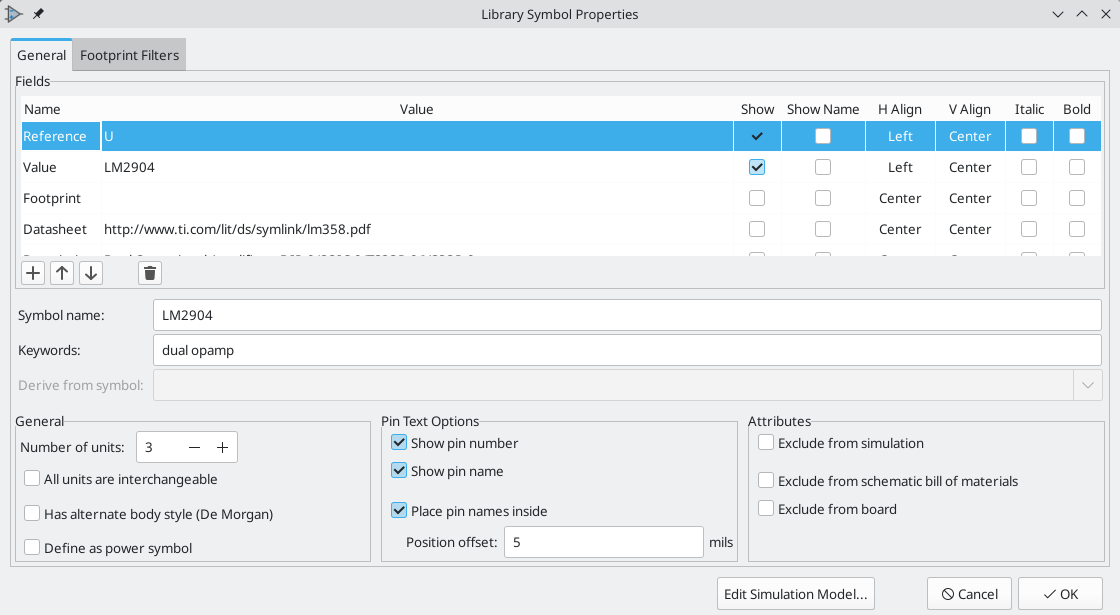Image resolution: width=1120 pixels, height=615 pixels.
Task: Decrease number of units with minus
Action: click(194, 447)
